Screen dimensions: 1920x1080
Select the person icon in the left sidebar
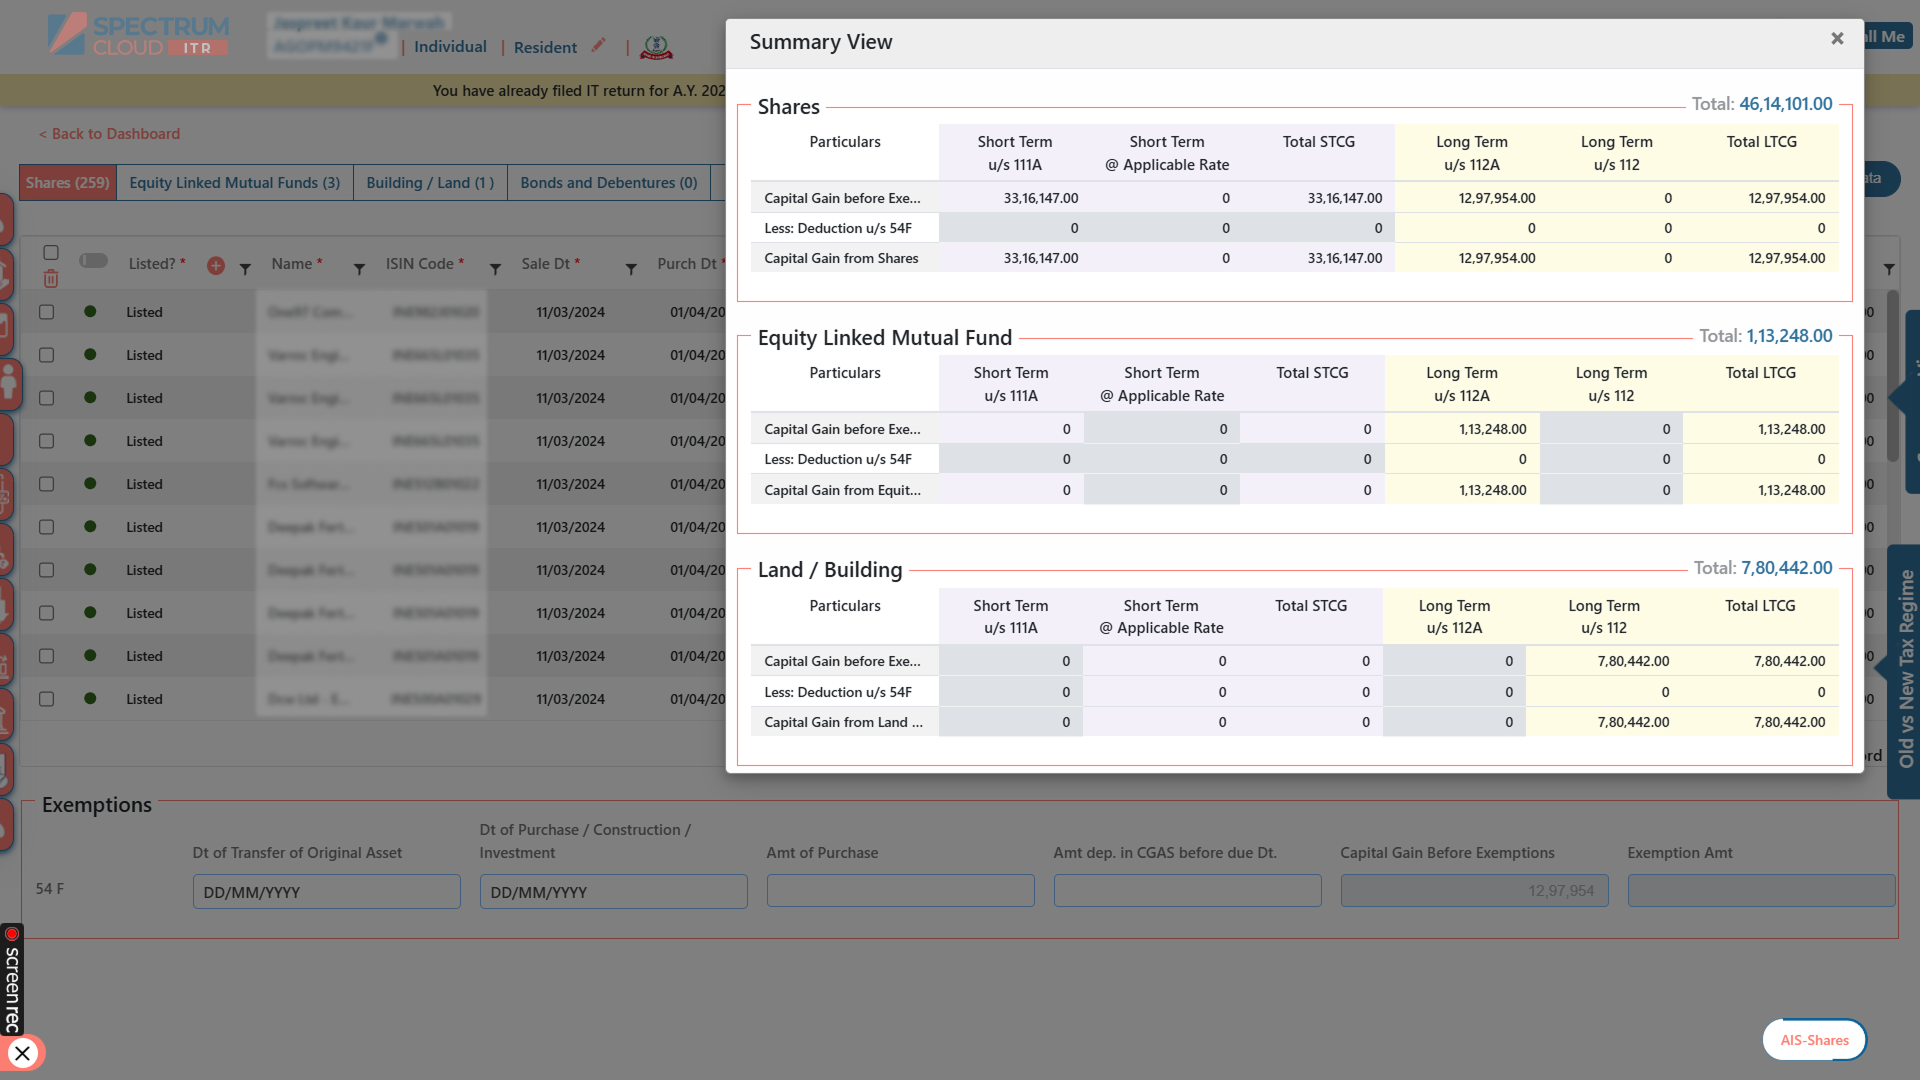(x=12, y=384)
